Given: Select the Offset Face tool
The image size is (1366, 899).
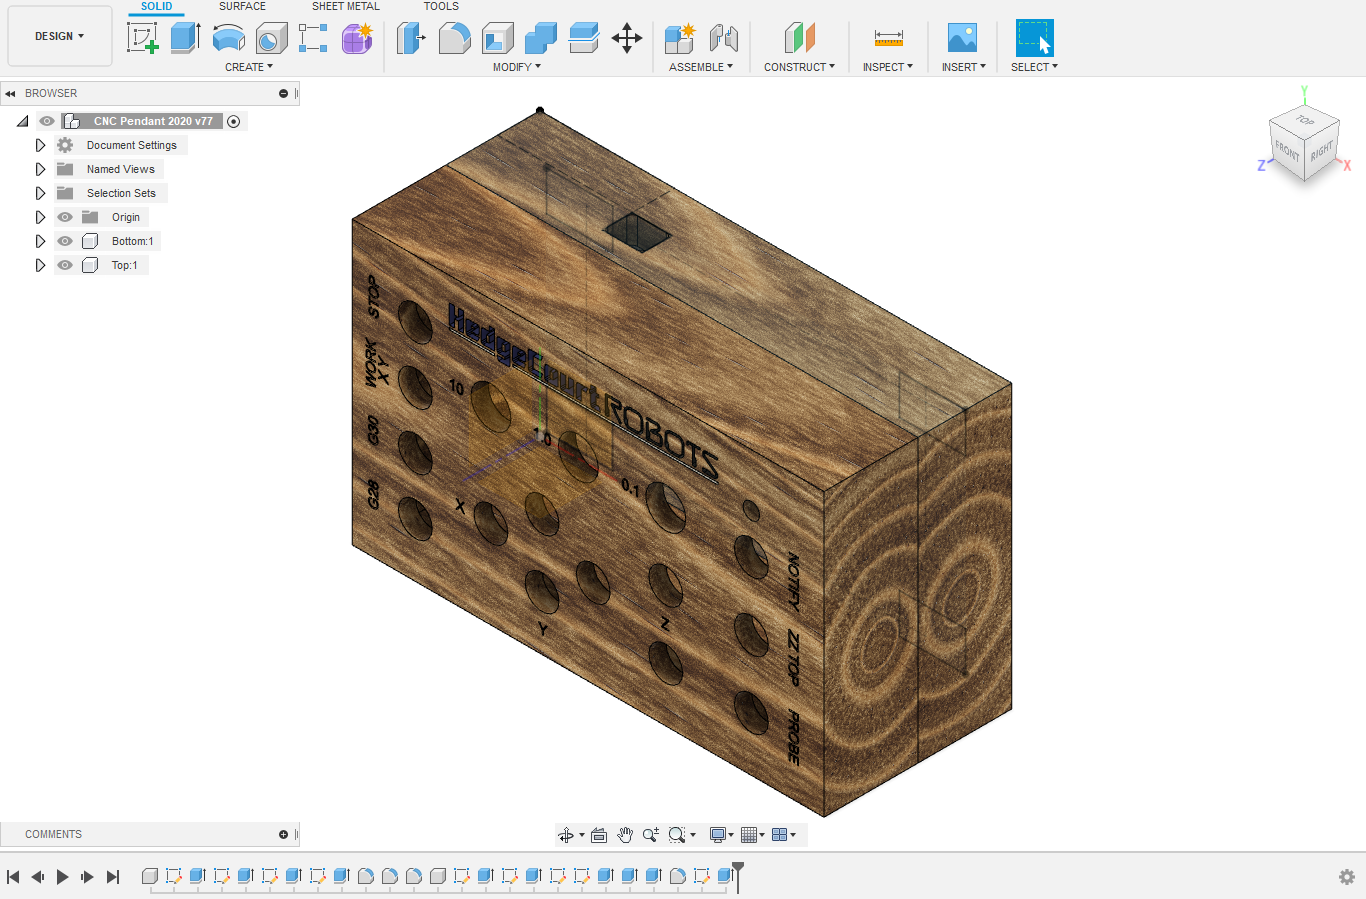Looking at the screenshot, I should [x=583, y=38].
